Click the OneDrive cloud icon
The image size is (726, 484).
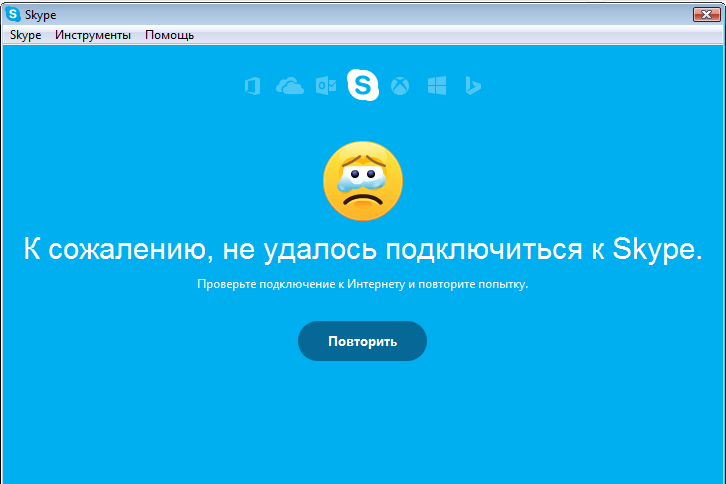click(290, 86)
